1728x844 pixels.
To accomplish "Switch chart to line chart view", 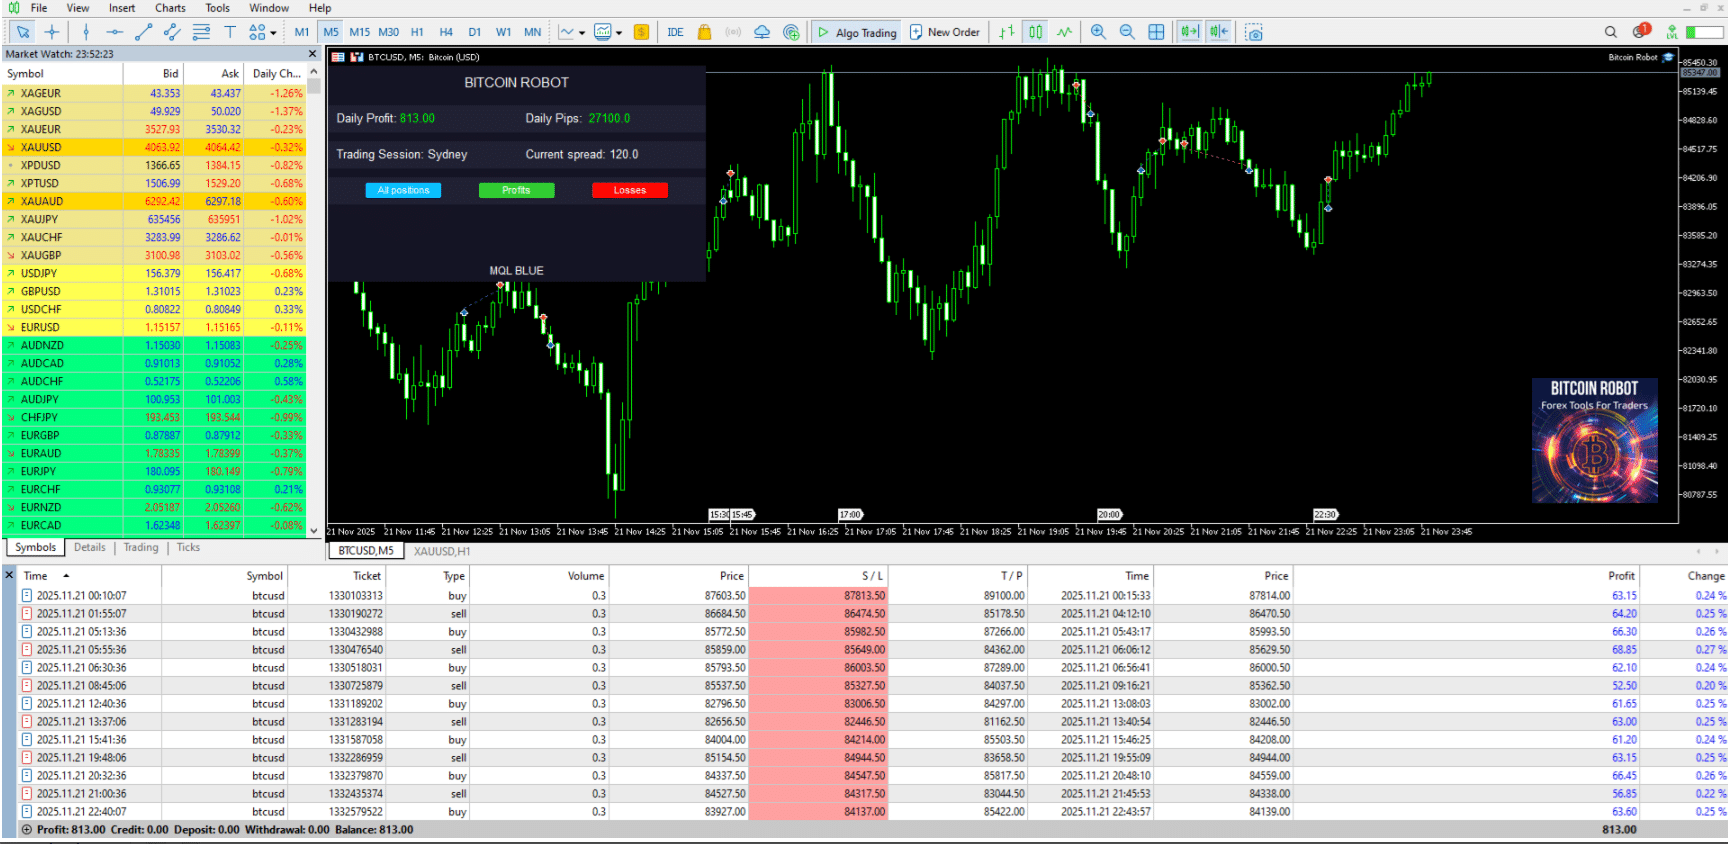I will [1064, 32].
